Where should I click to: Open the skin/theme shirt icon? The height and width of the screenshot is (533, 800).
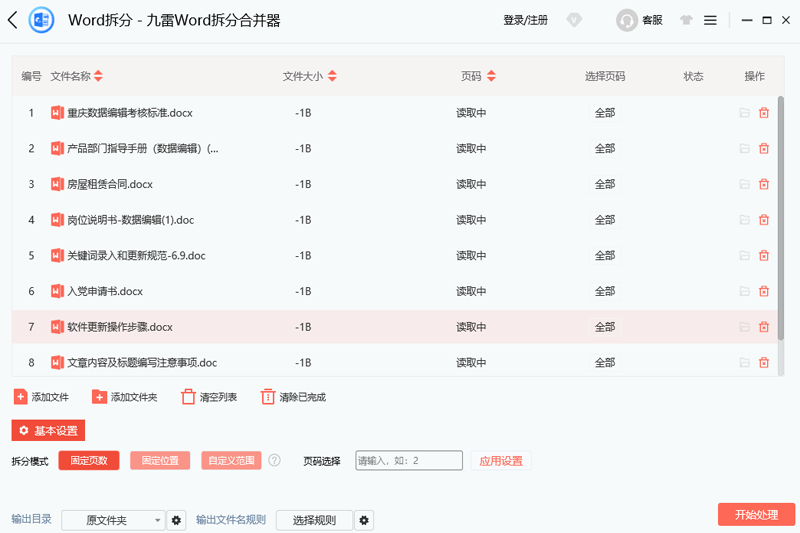pyautogui.click(x=686, y=20)
